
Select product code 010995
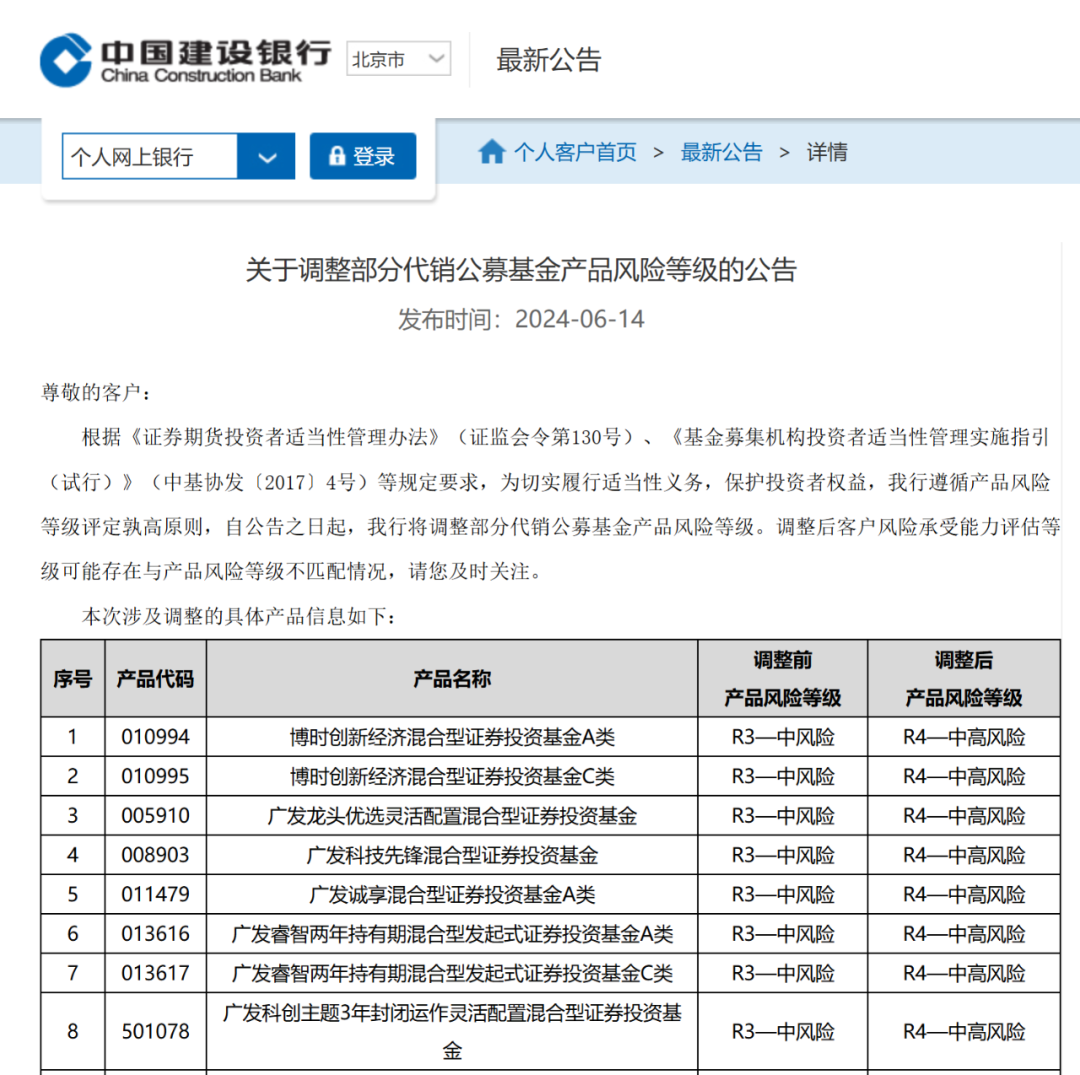click(156, 776)
